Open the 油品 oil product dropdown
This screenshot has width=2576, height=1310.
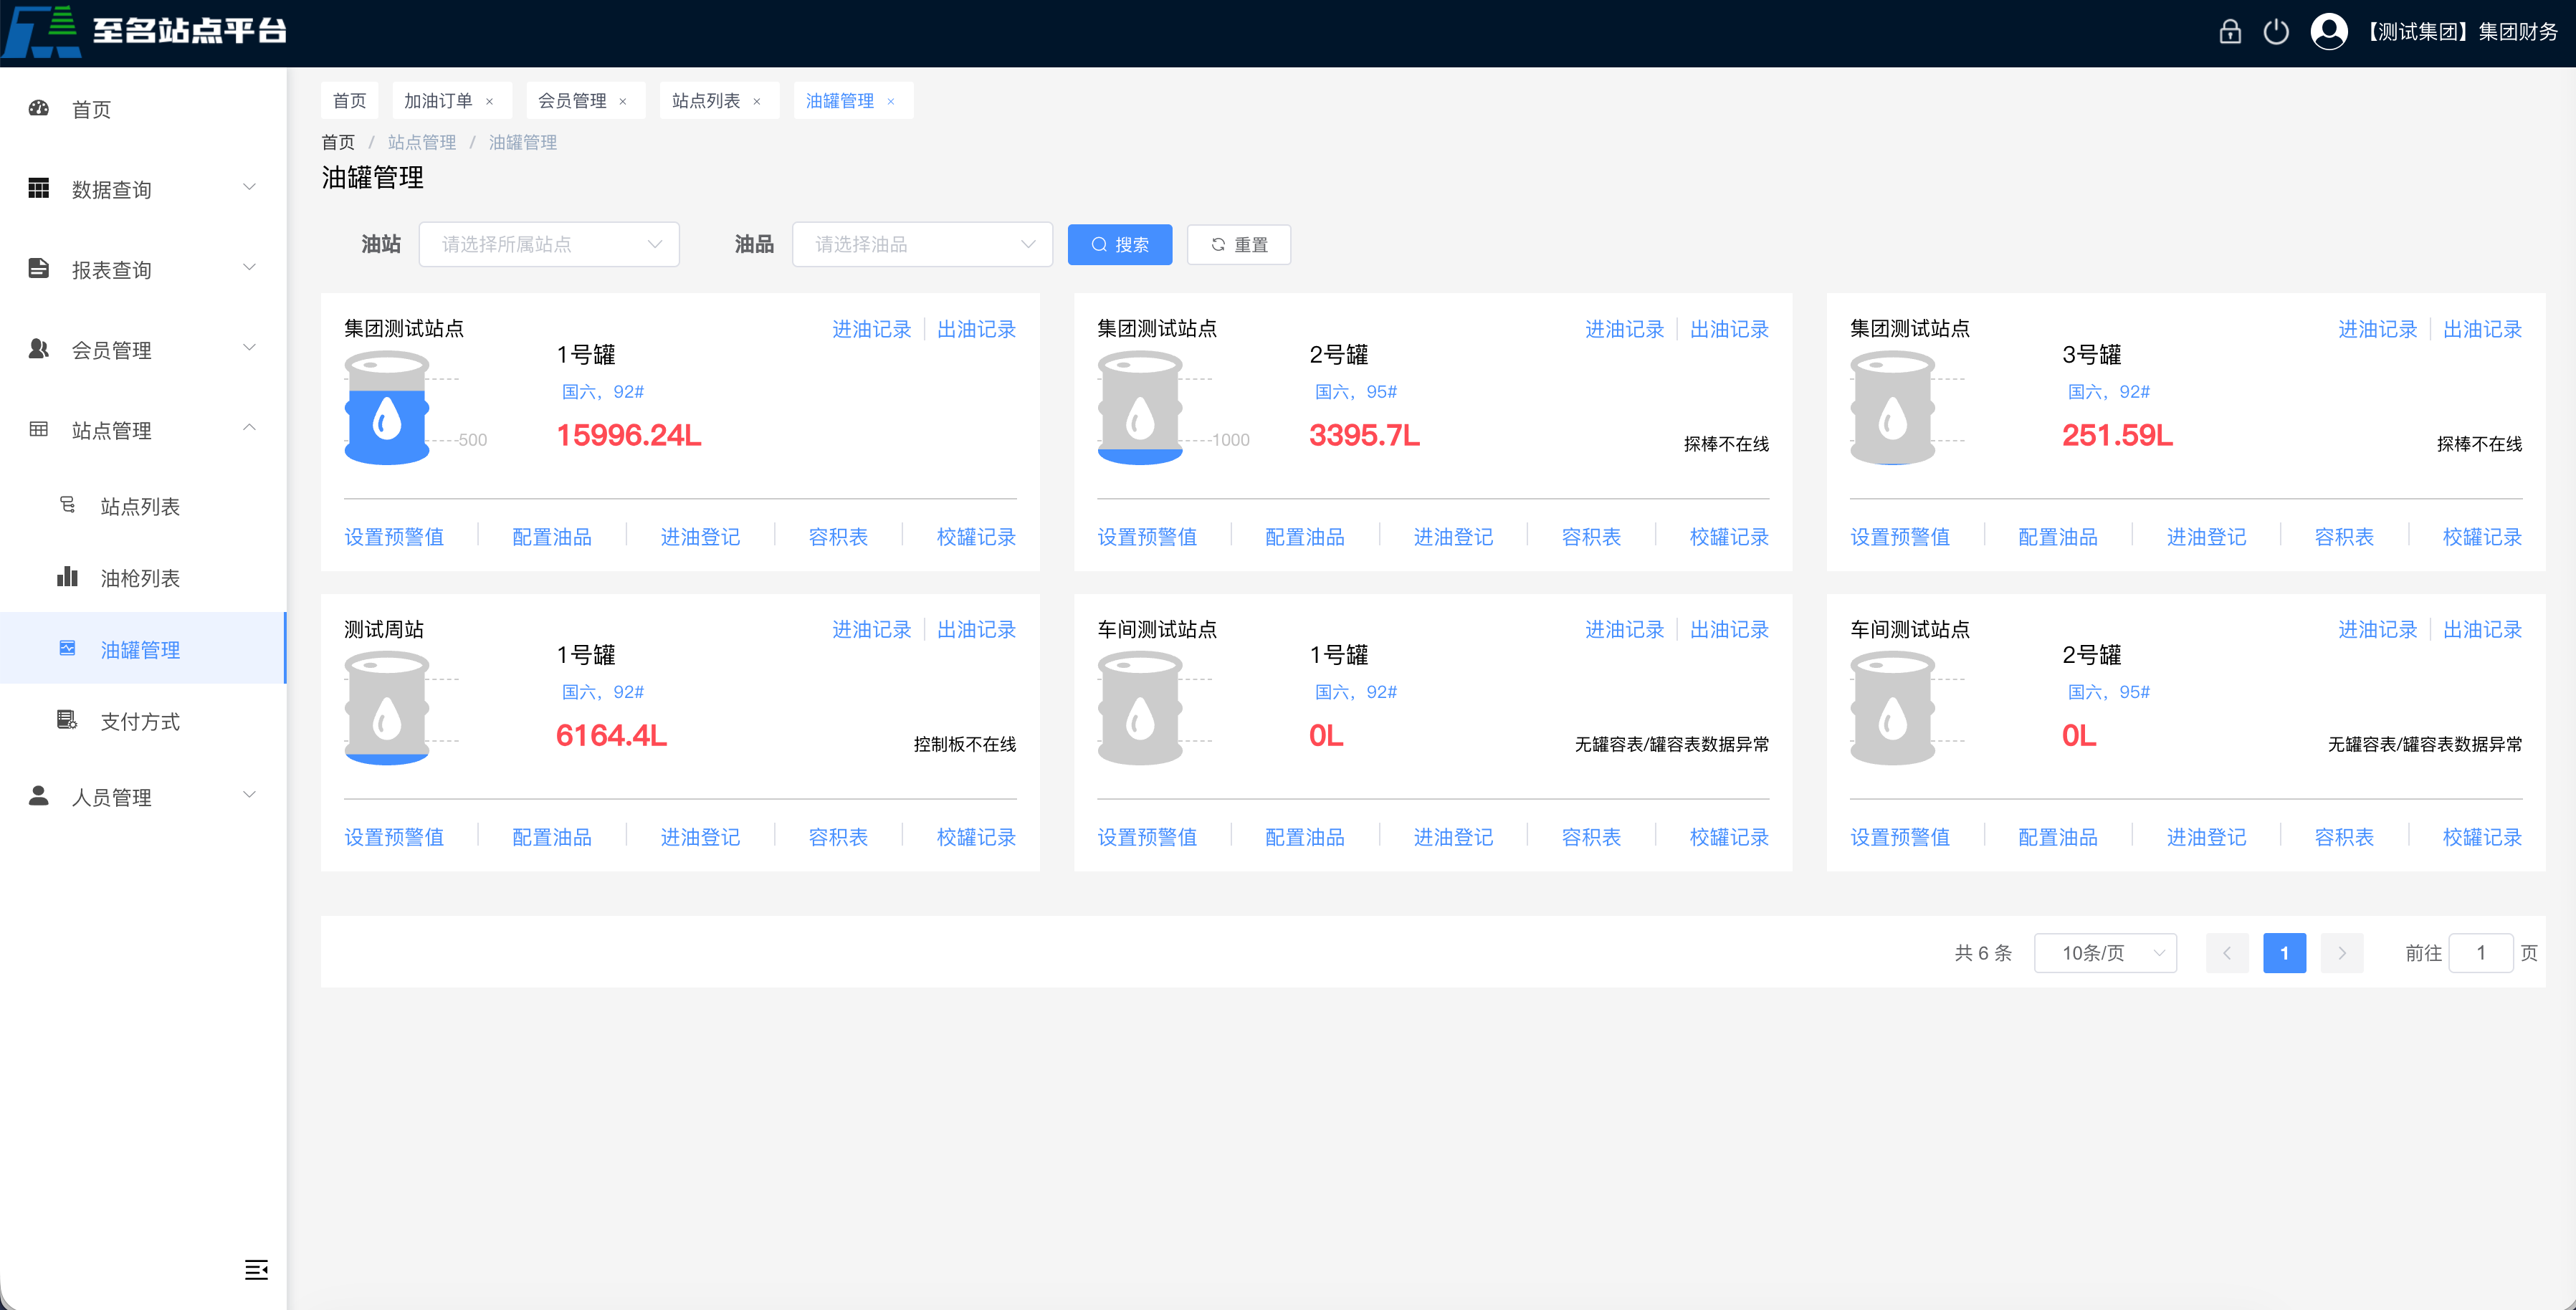(x=922, y=244)
